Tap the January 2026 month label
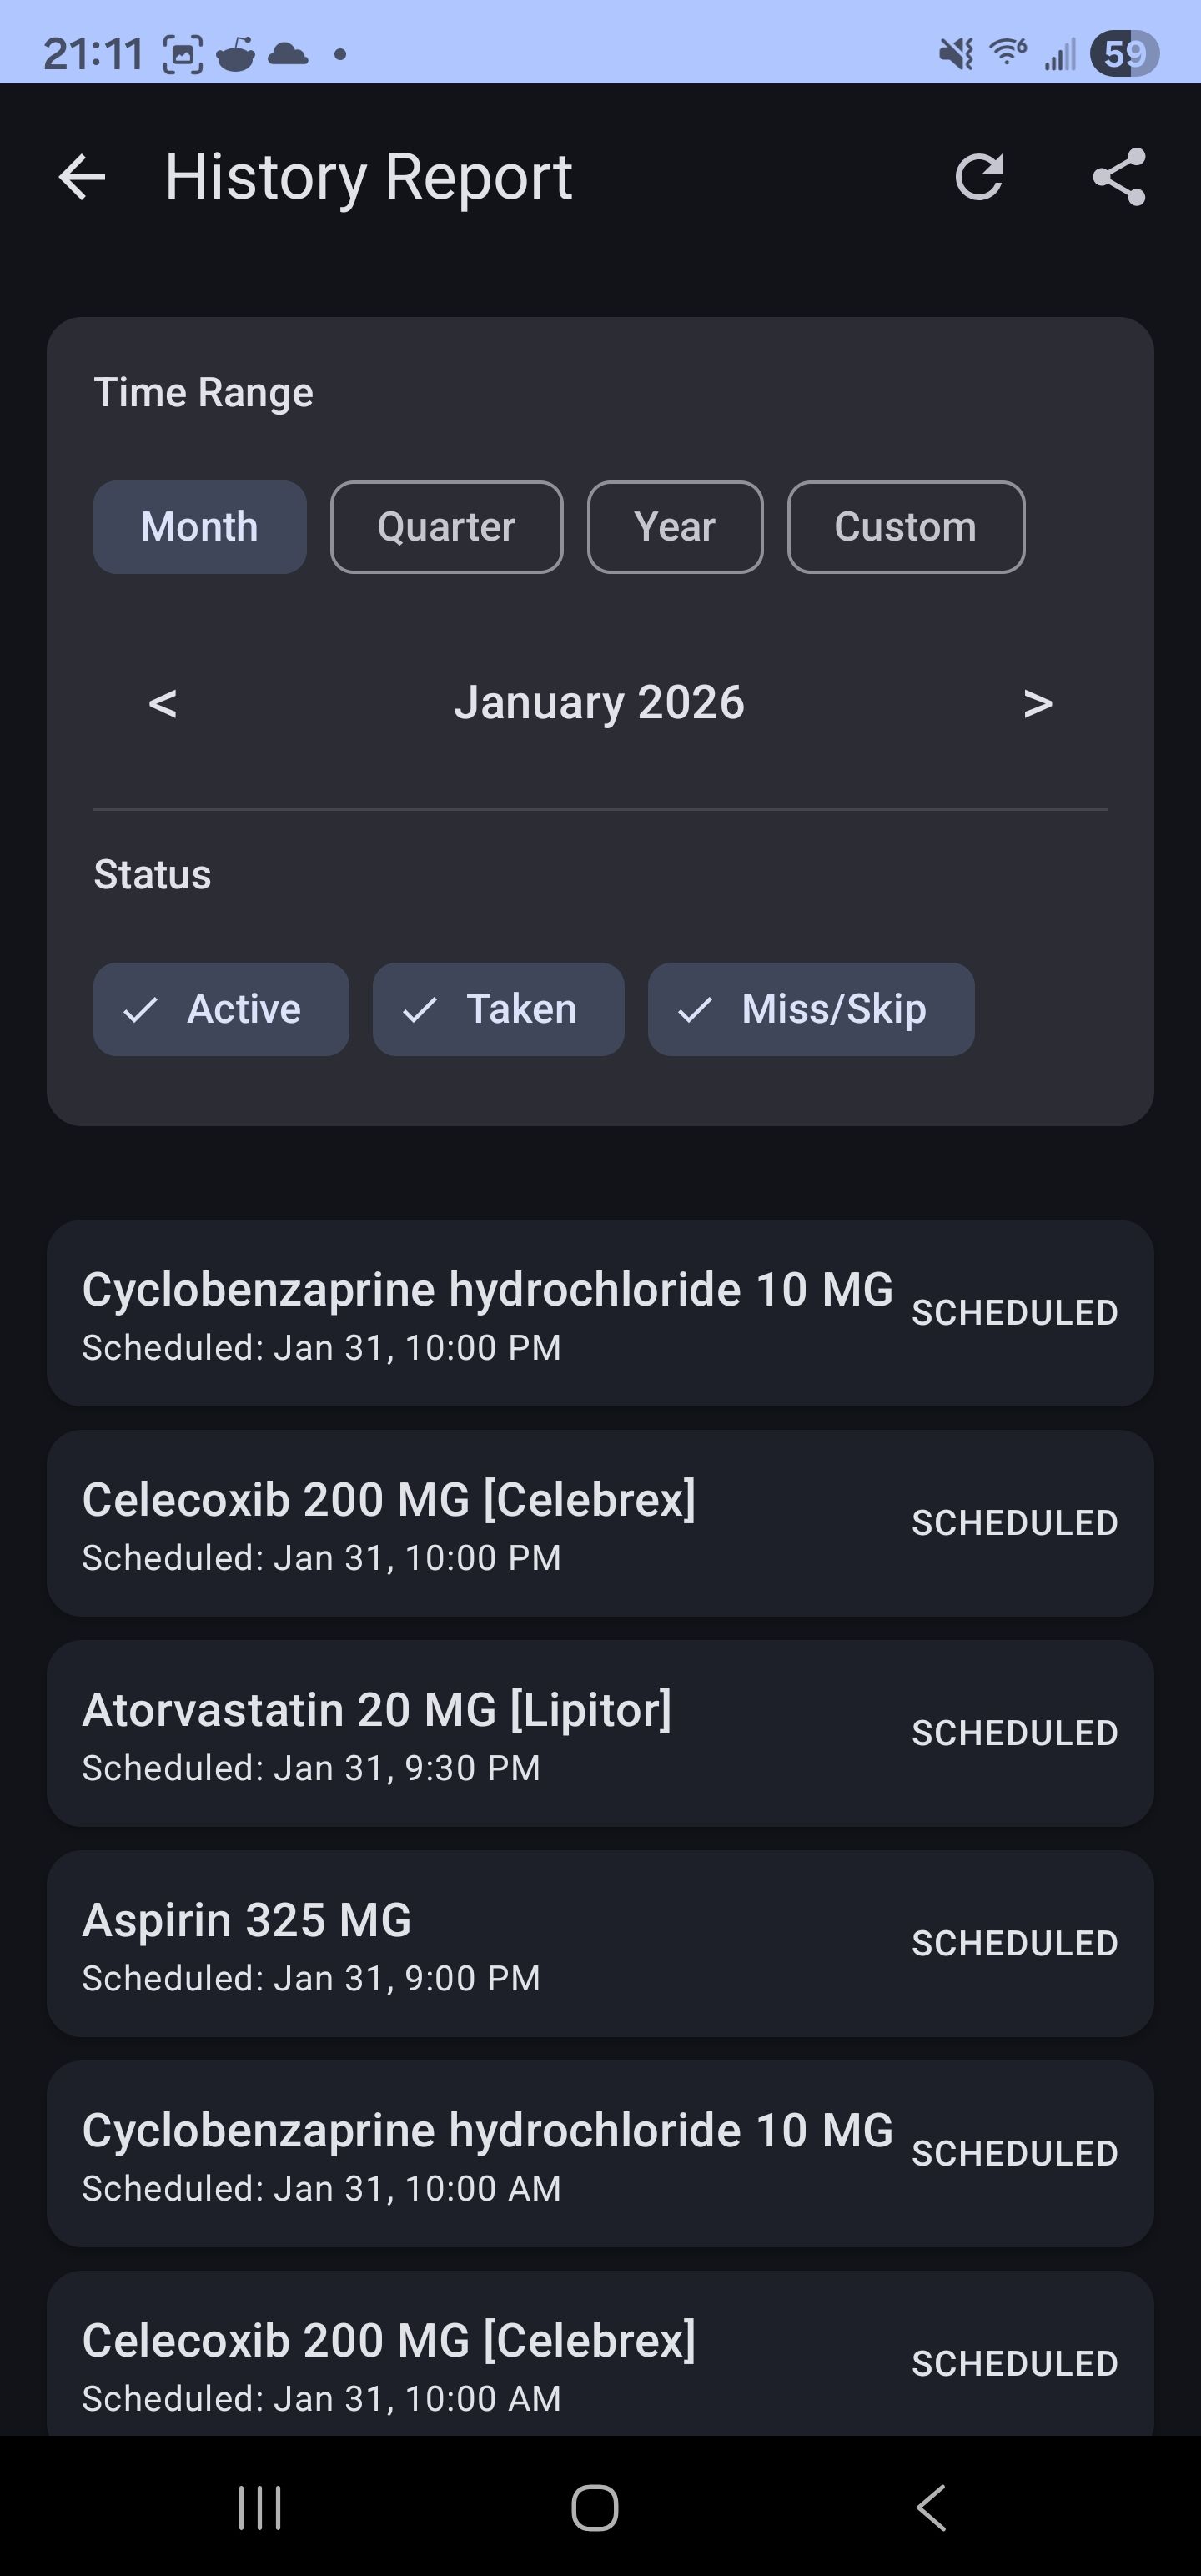 [x=599, y=703]
